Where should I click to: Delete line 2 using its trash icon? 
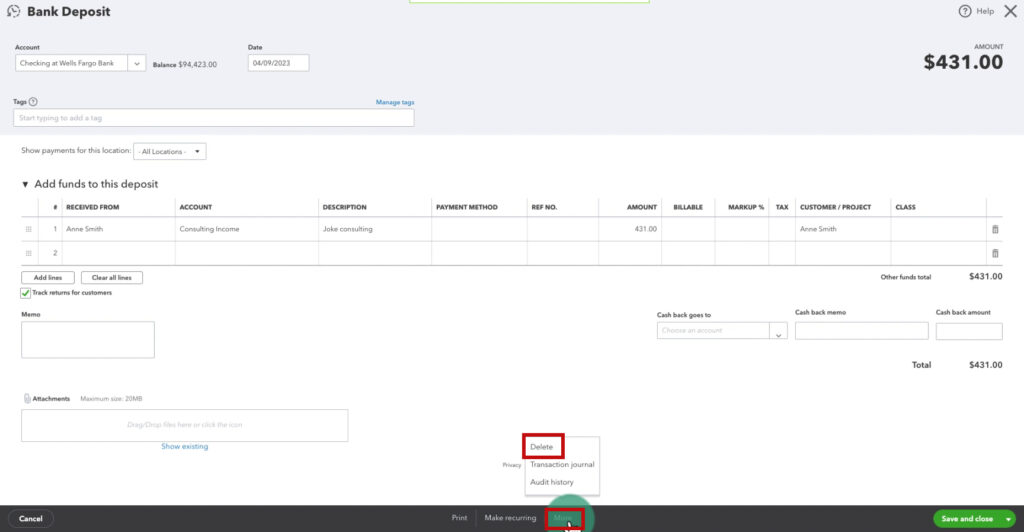[x=995, y=253]
